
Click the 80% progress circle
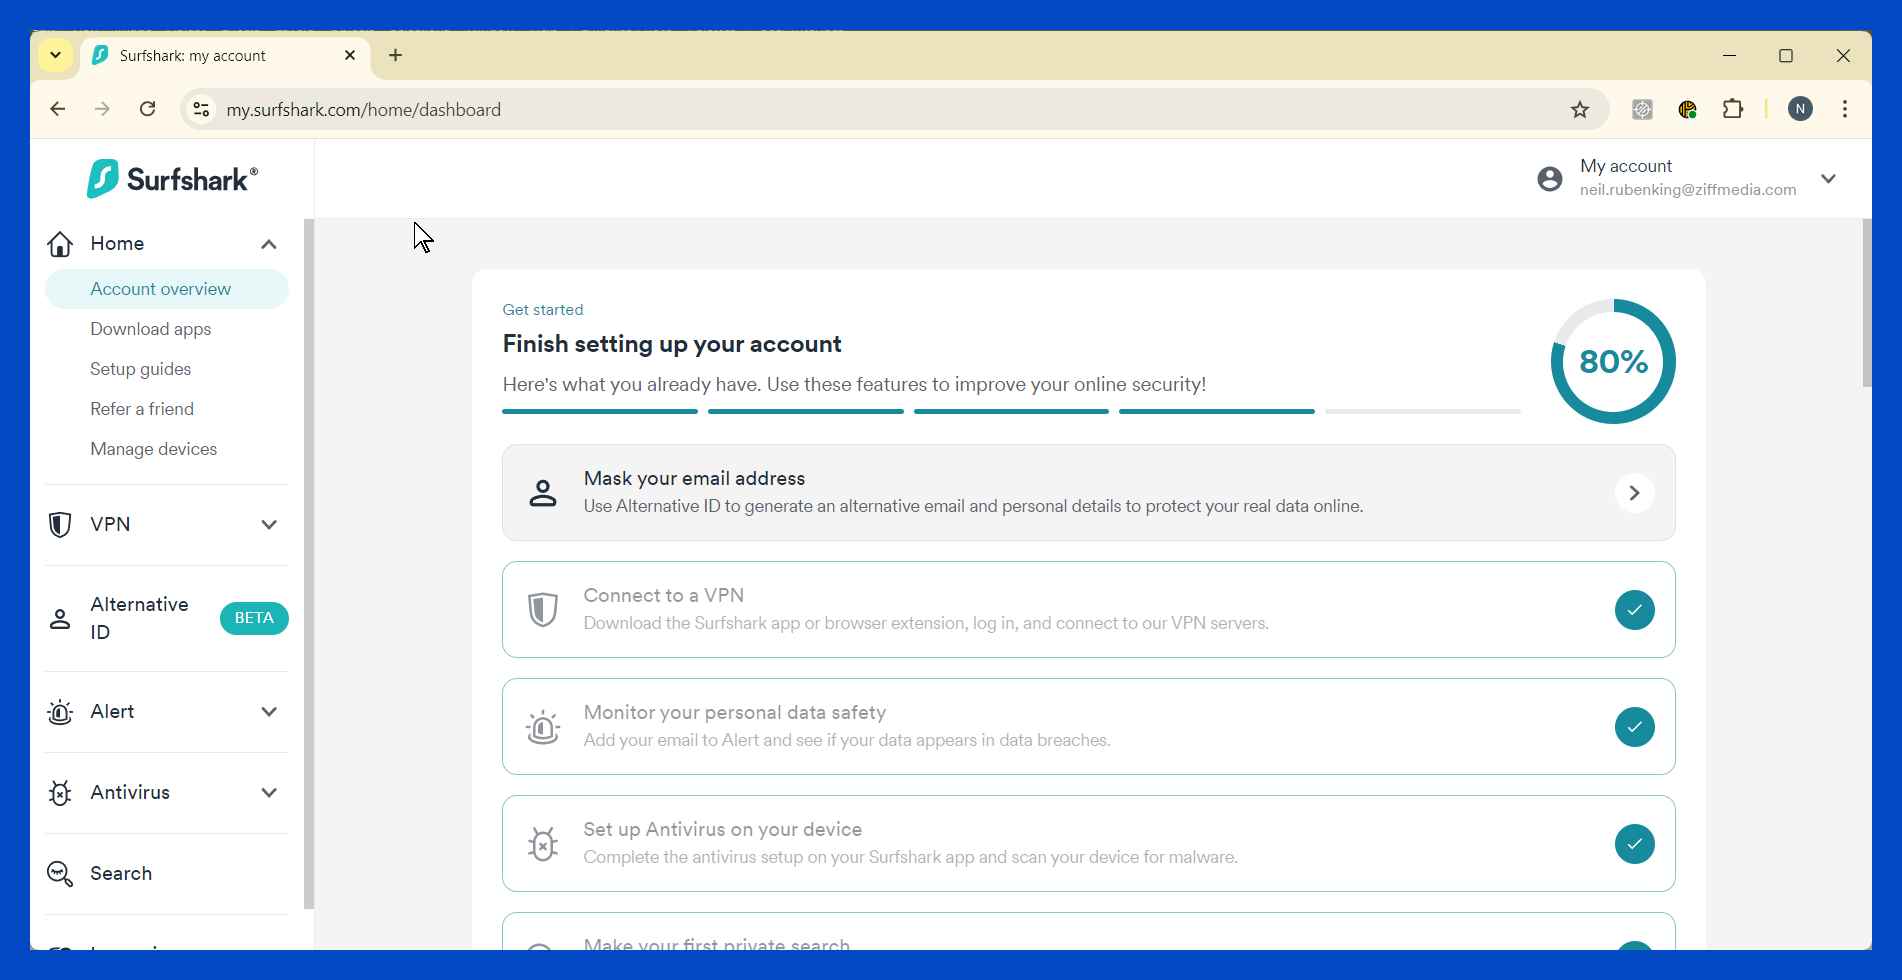[x=1613, y=361]
